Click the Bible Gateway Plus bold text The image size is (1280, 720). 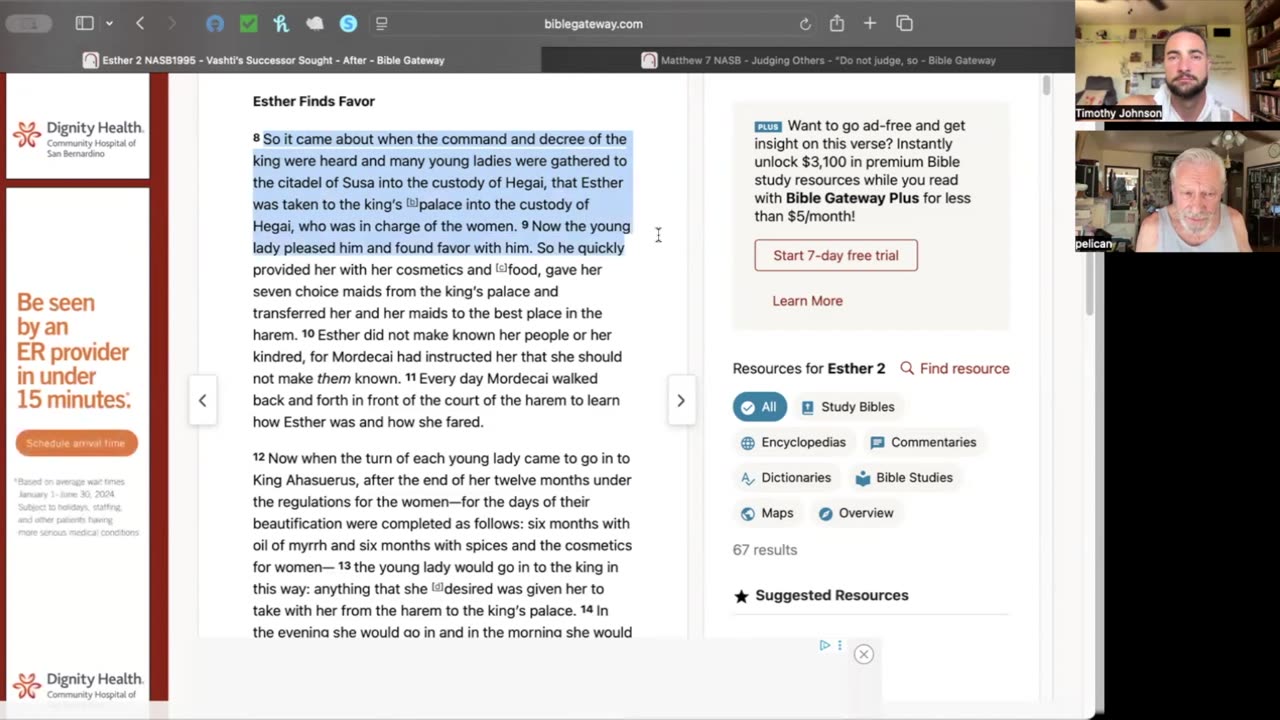point(850,198)
